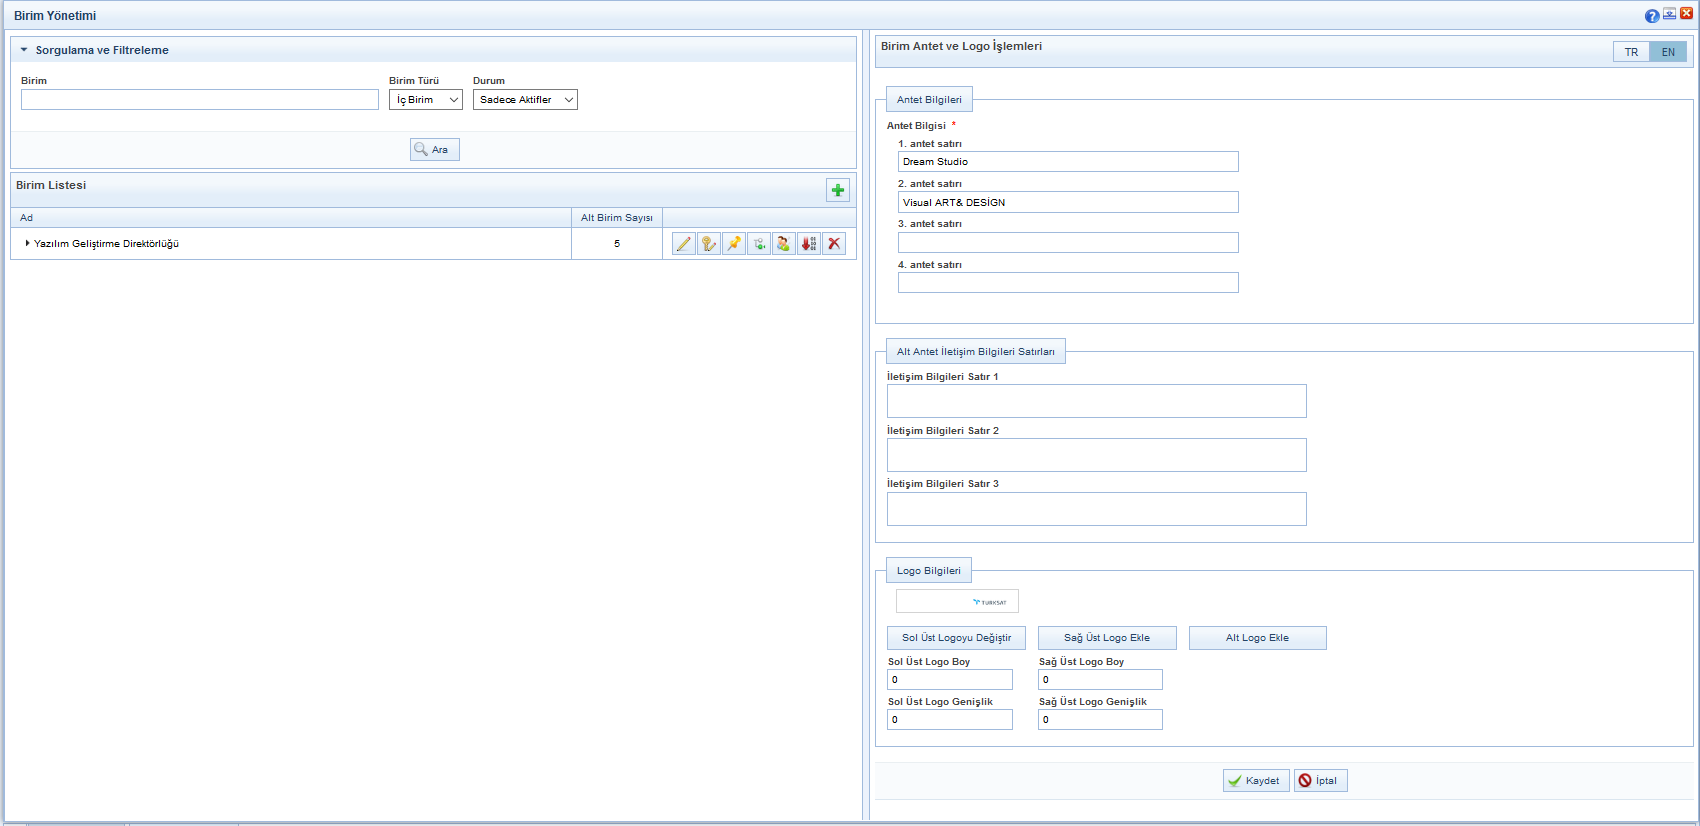Image resolution: width=1700 pixels, height=826 pixels.
Task: Click the green node hierarchy icon in the row
Action: click(759, 244)
